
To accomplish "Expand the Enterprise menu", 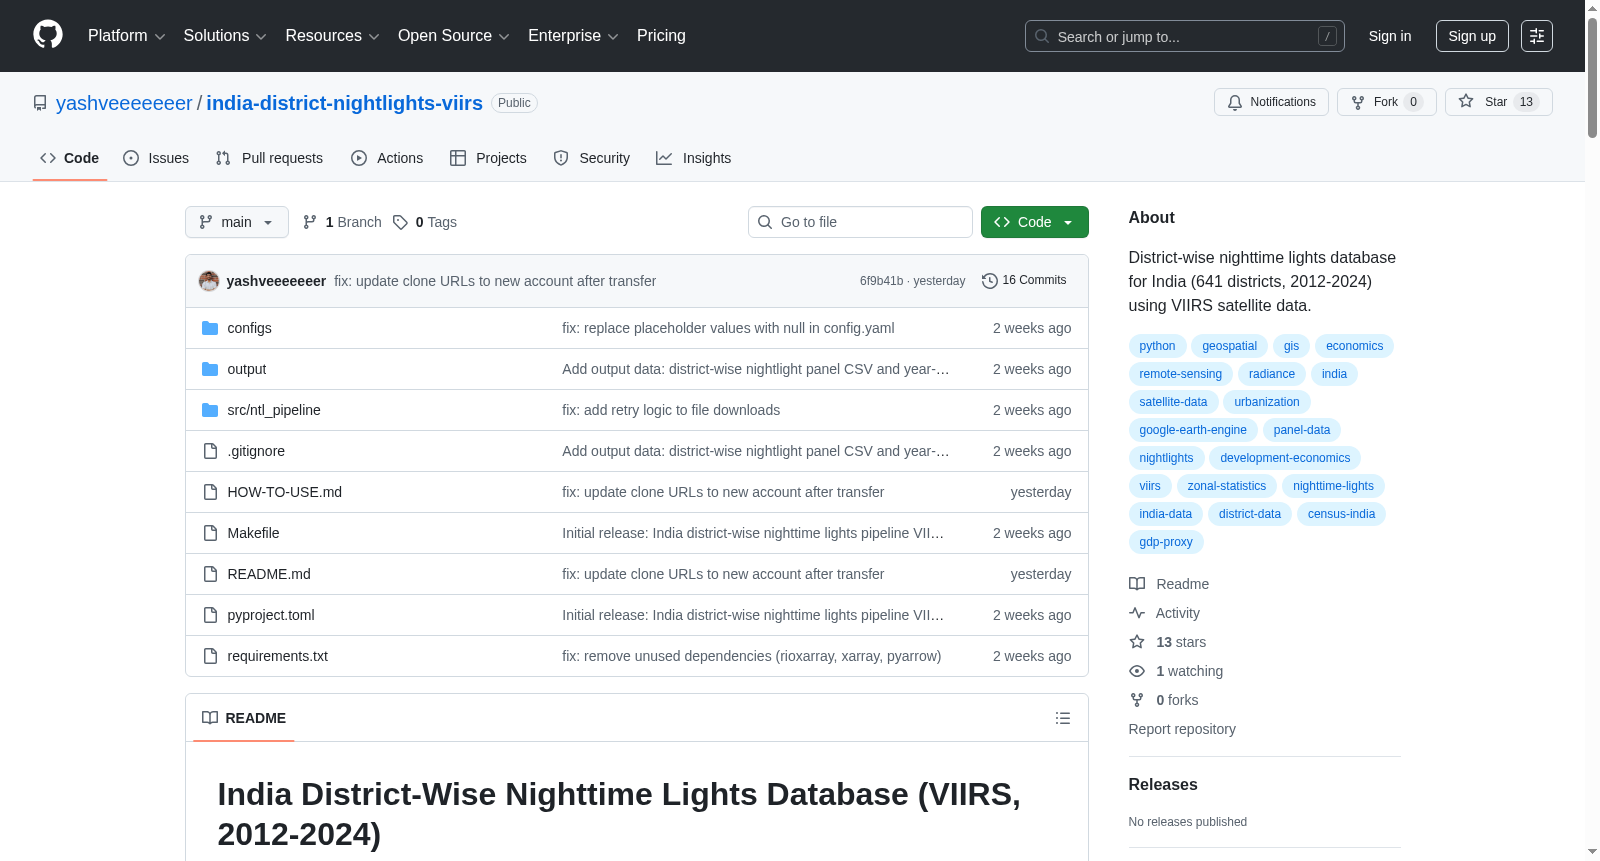I will [x=573, y=36].
